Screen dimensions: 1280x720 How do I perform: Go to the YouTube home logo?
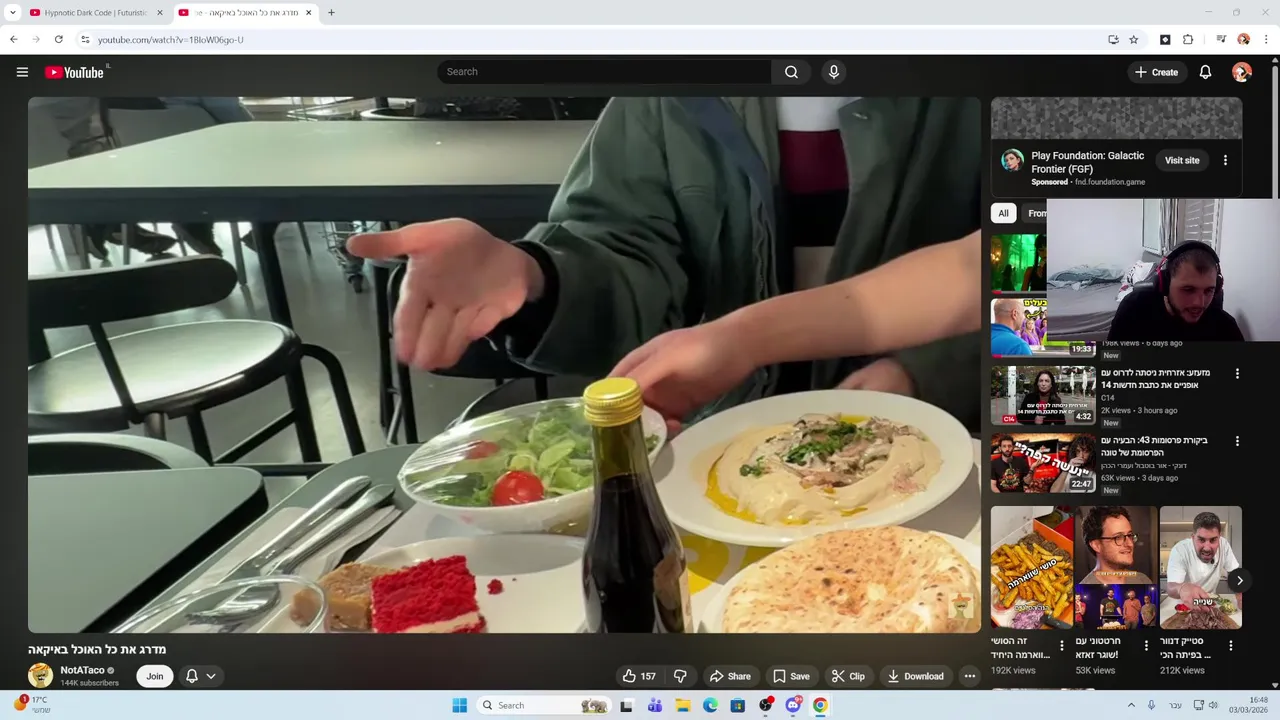coord(74,72)
